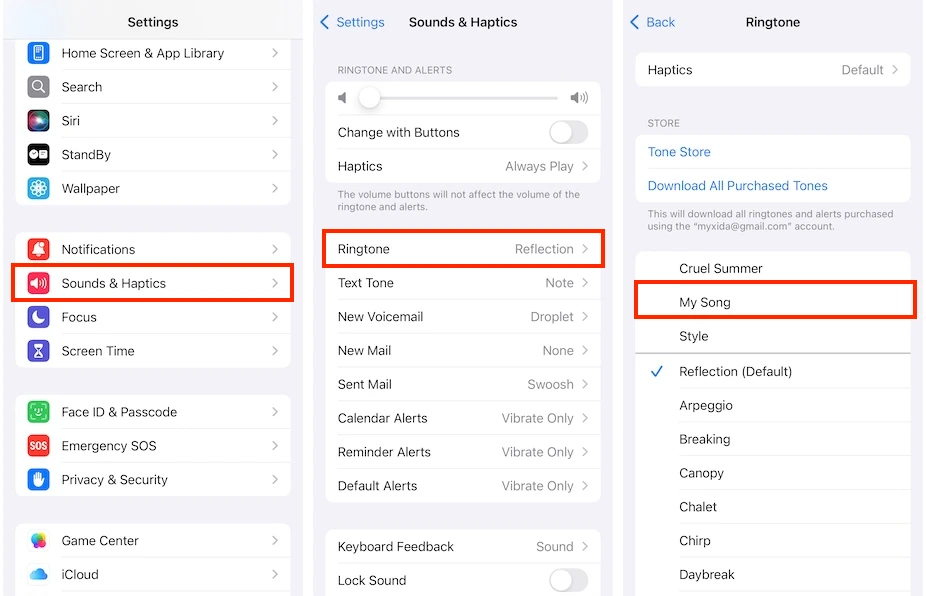
Task: Select the Emergency SOS icon
Action: point(37,445)
